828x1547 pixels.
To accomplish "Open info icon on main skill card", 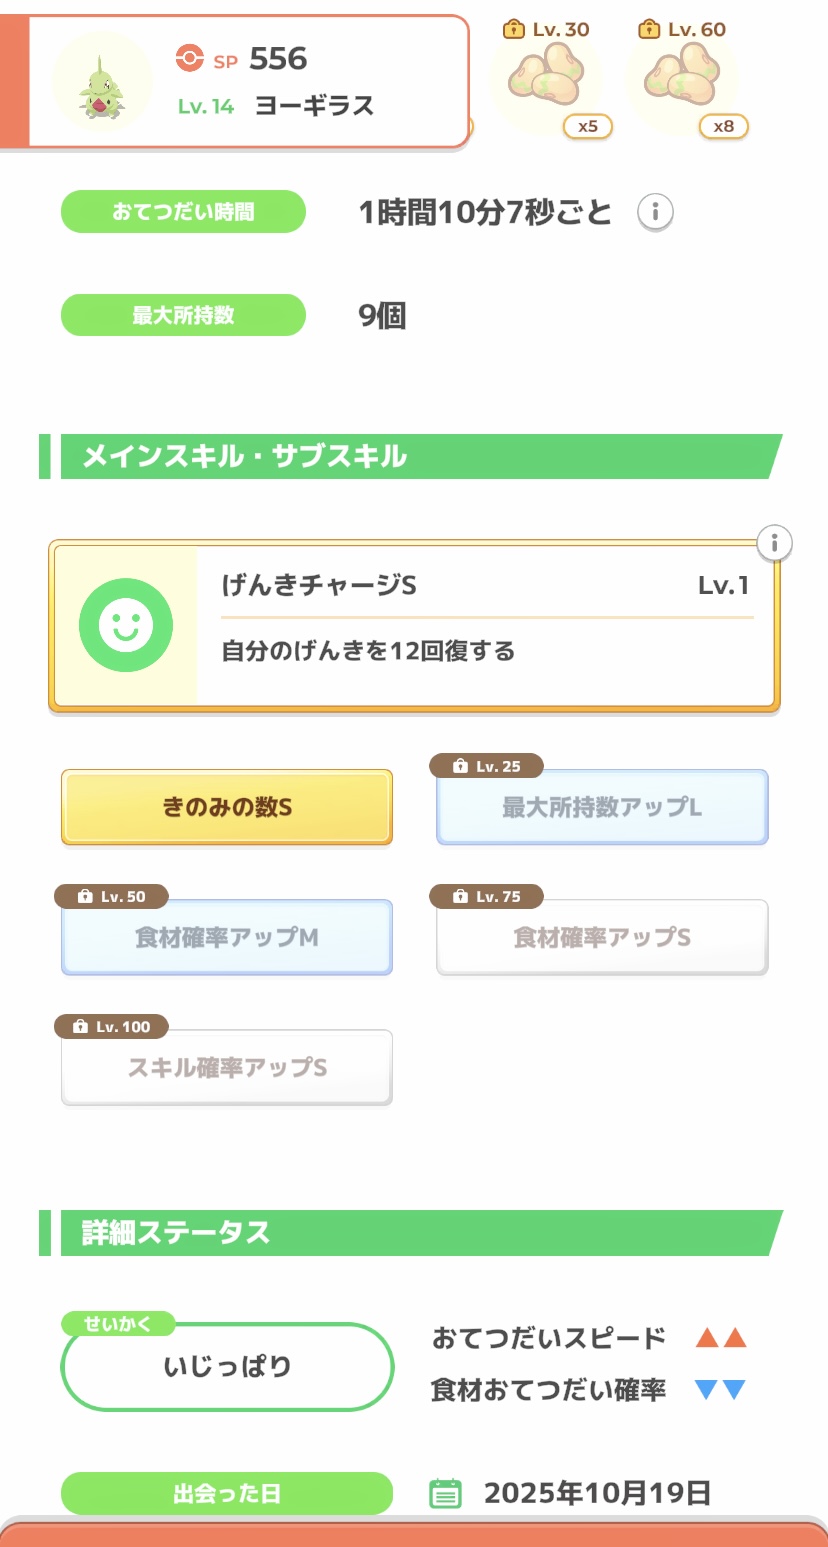I will click(x=774, y=543).
